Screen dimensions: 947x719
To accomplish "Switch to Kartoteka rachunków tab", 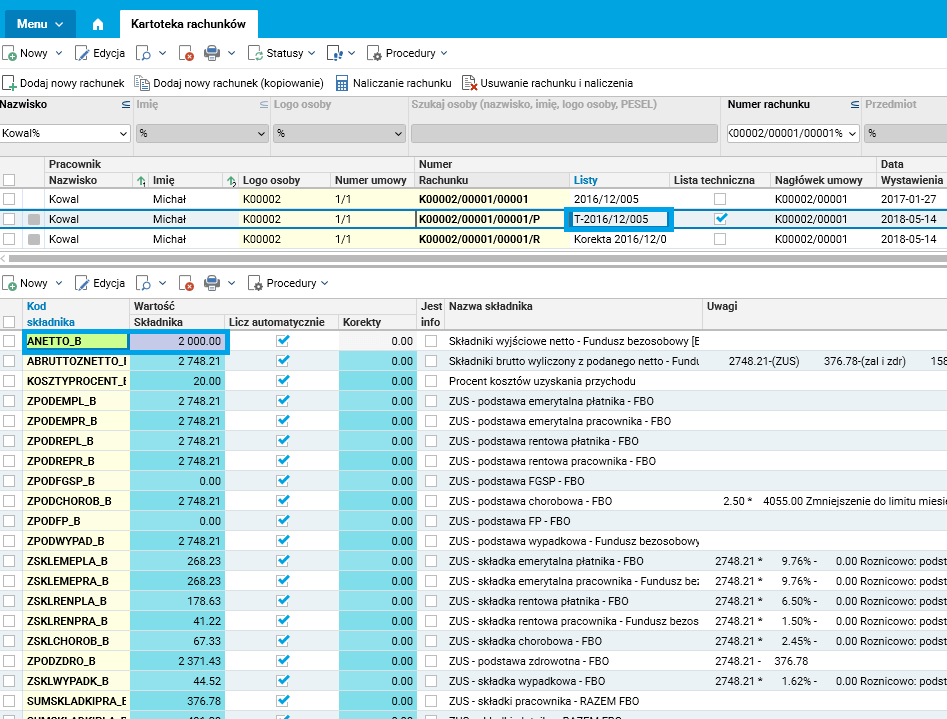I will 188,23.
